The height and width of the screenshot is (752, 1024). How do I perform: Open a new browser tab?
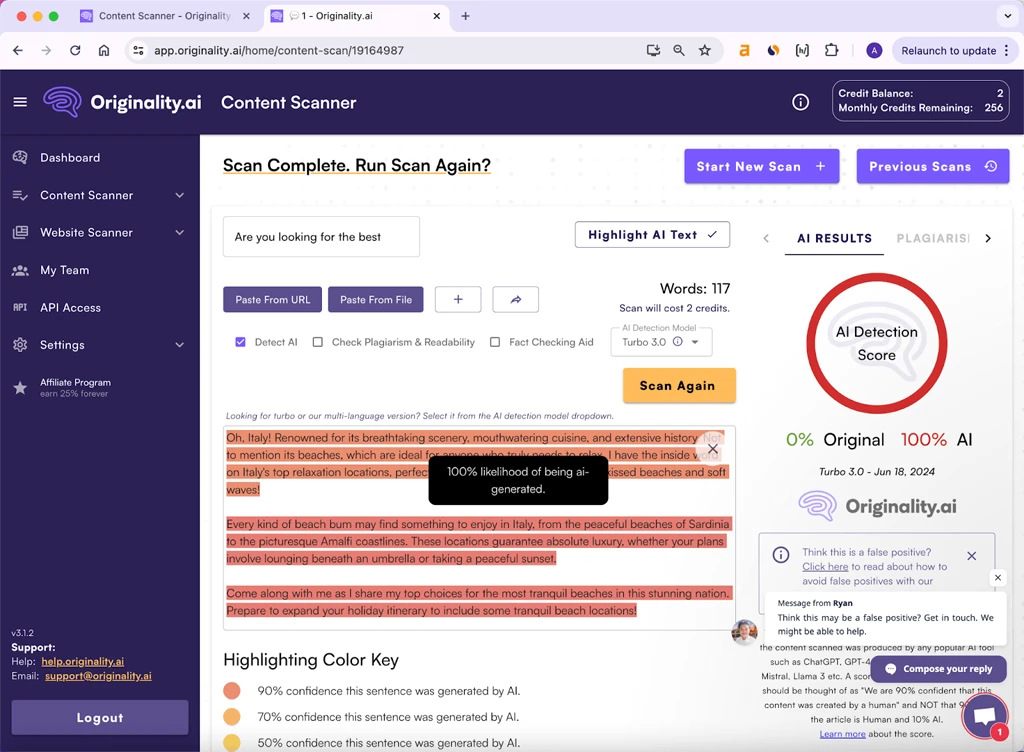pyautogui.click(x=465, y=16)
